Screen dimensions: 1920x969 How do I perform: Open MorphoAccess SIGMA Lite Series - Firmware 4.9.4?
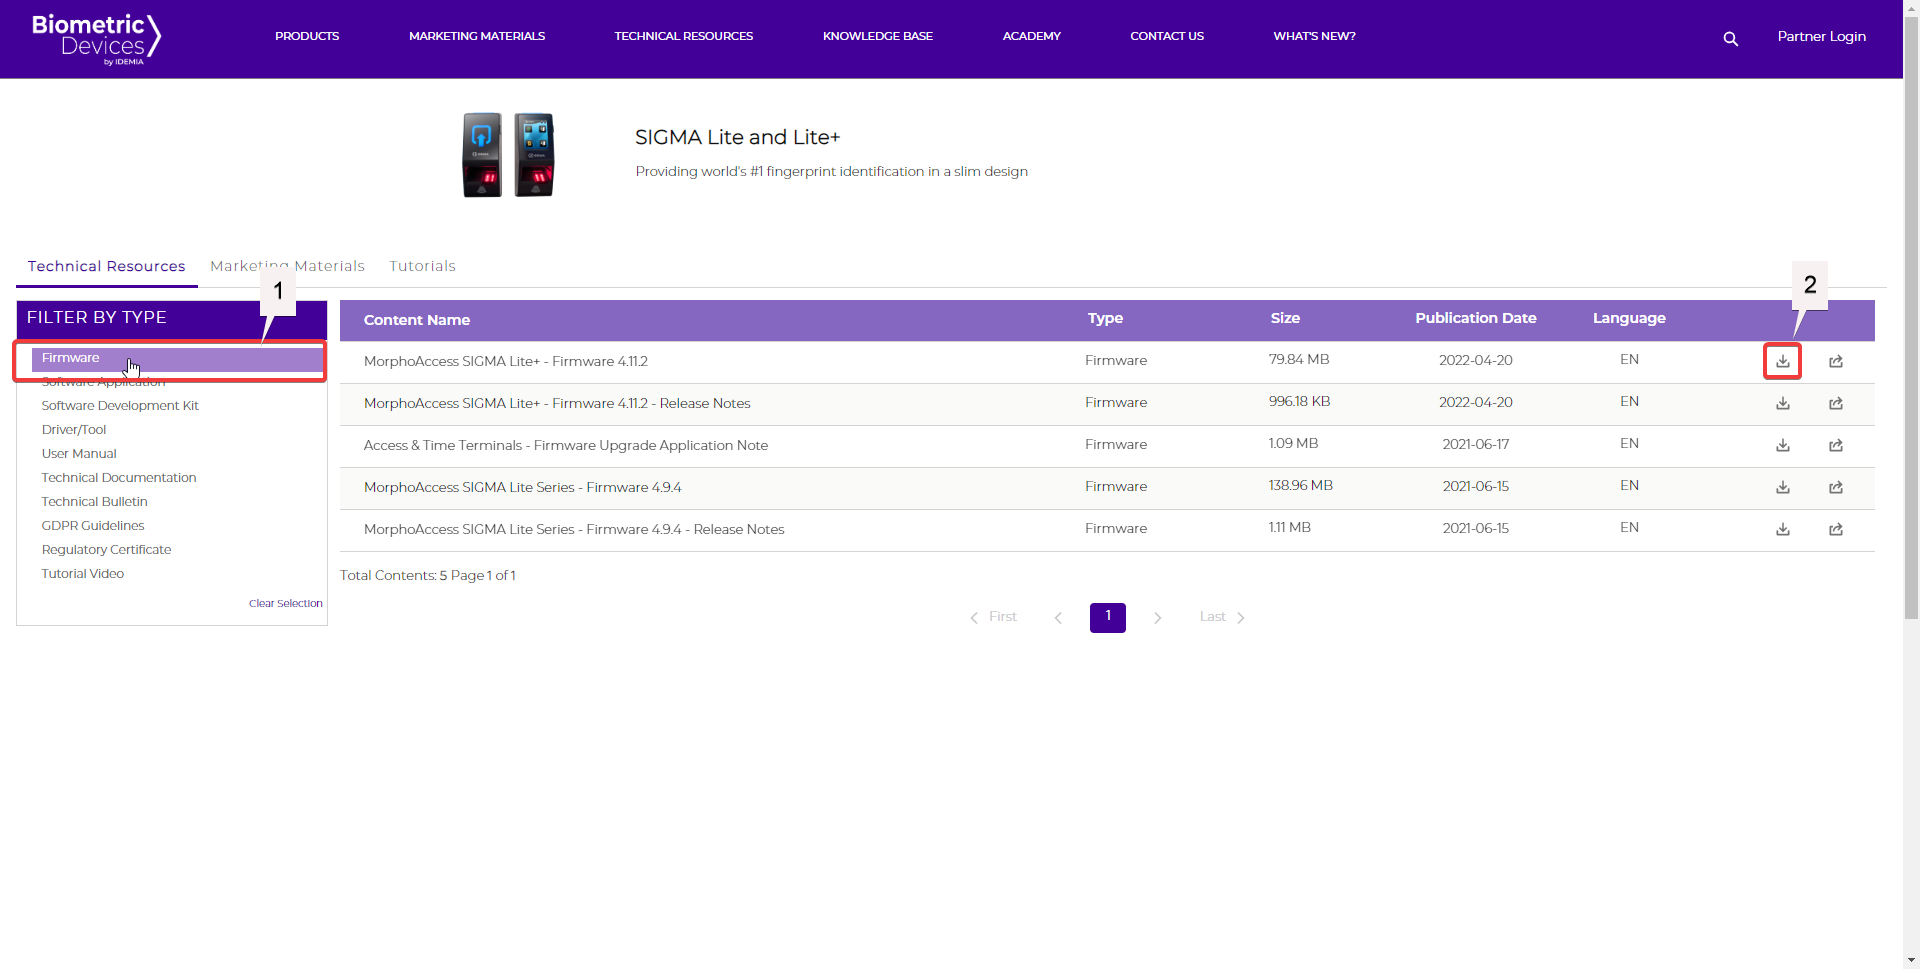pyautogui.click(x=523, y=487)
